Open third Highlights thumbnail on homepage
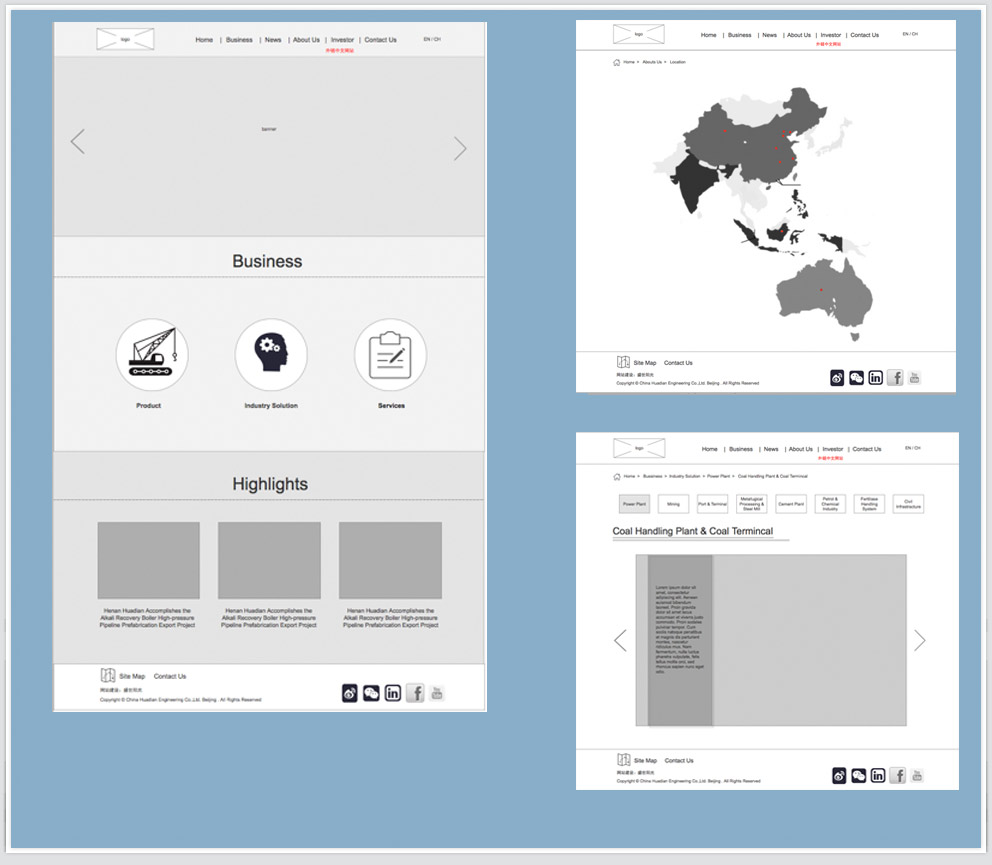The height and width of the screenshot is (865, 992). pos(390,560)
